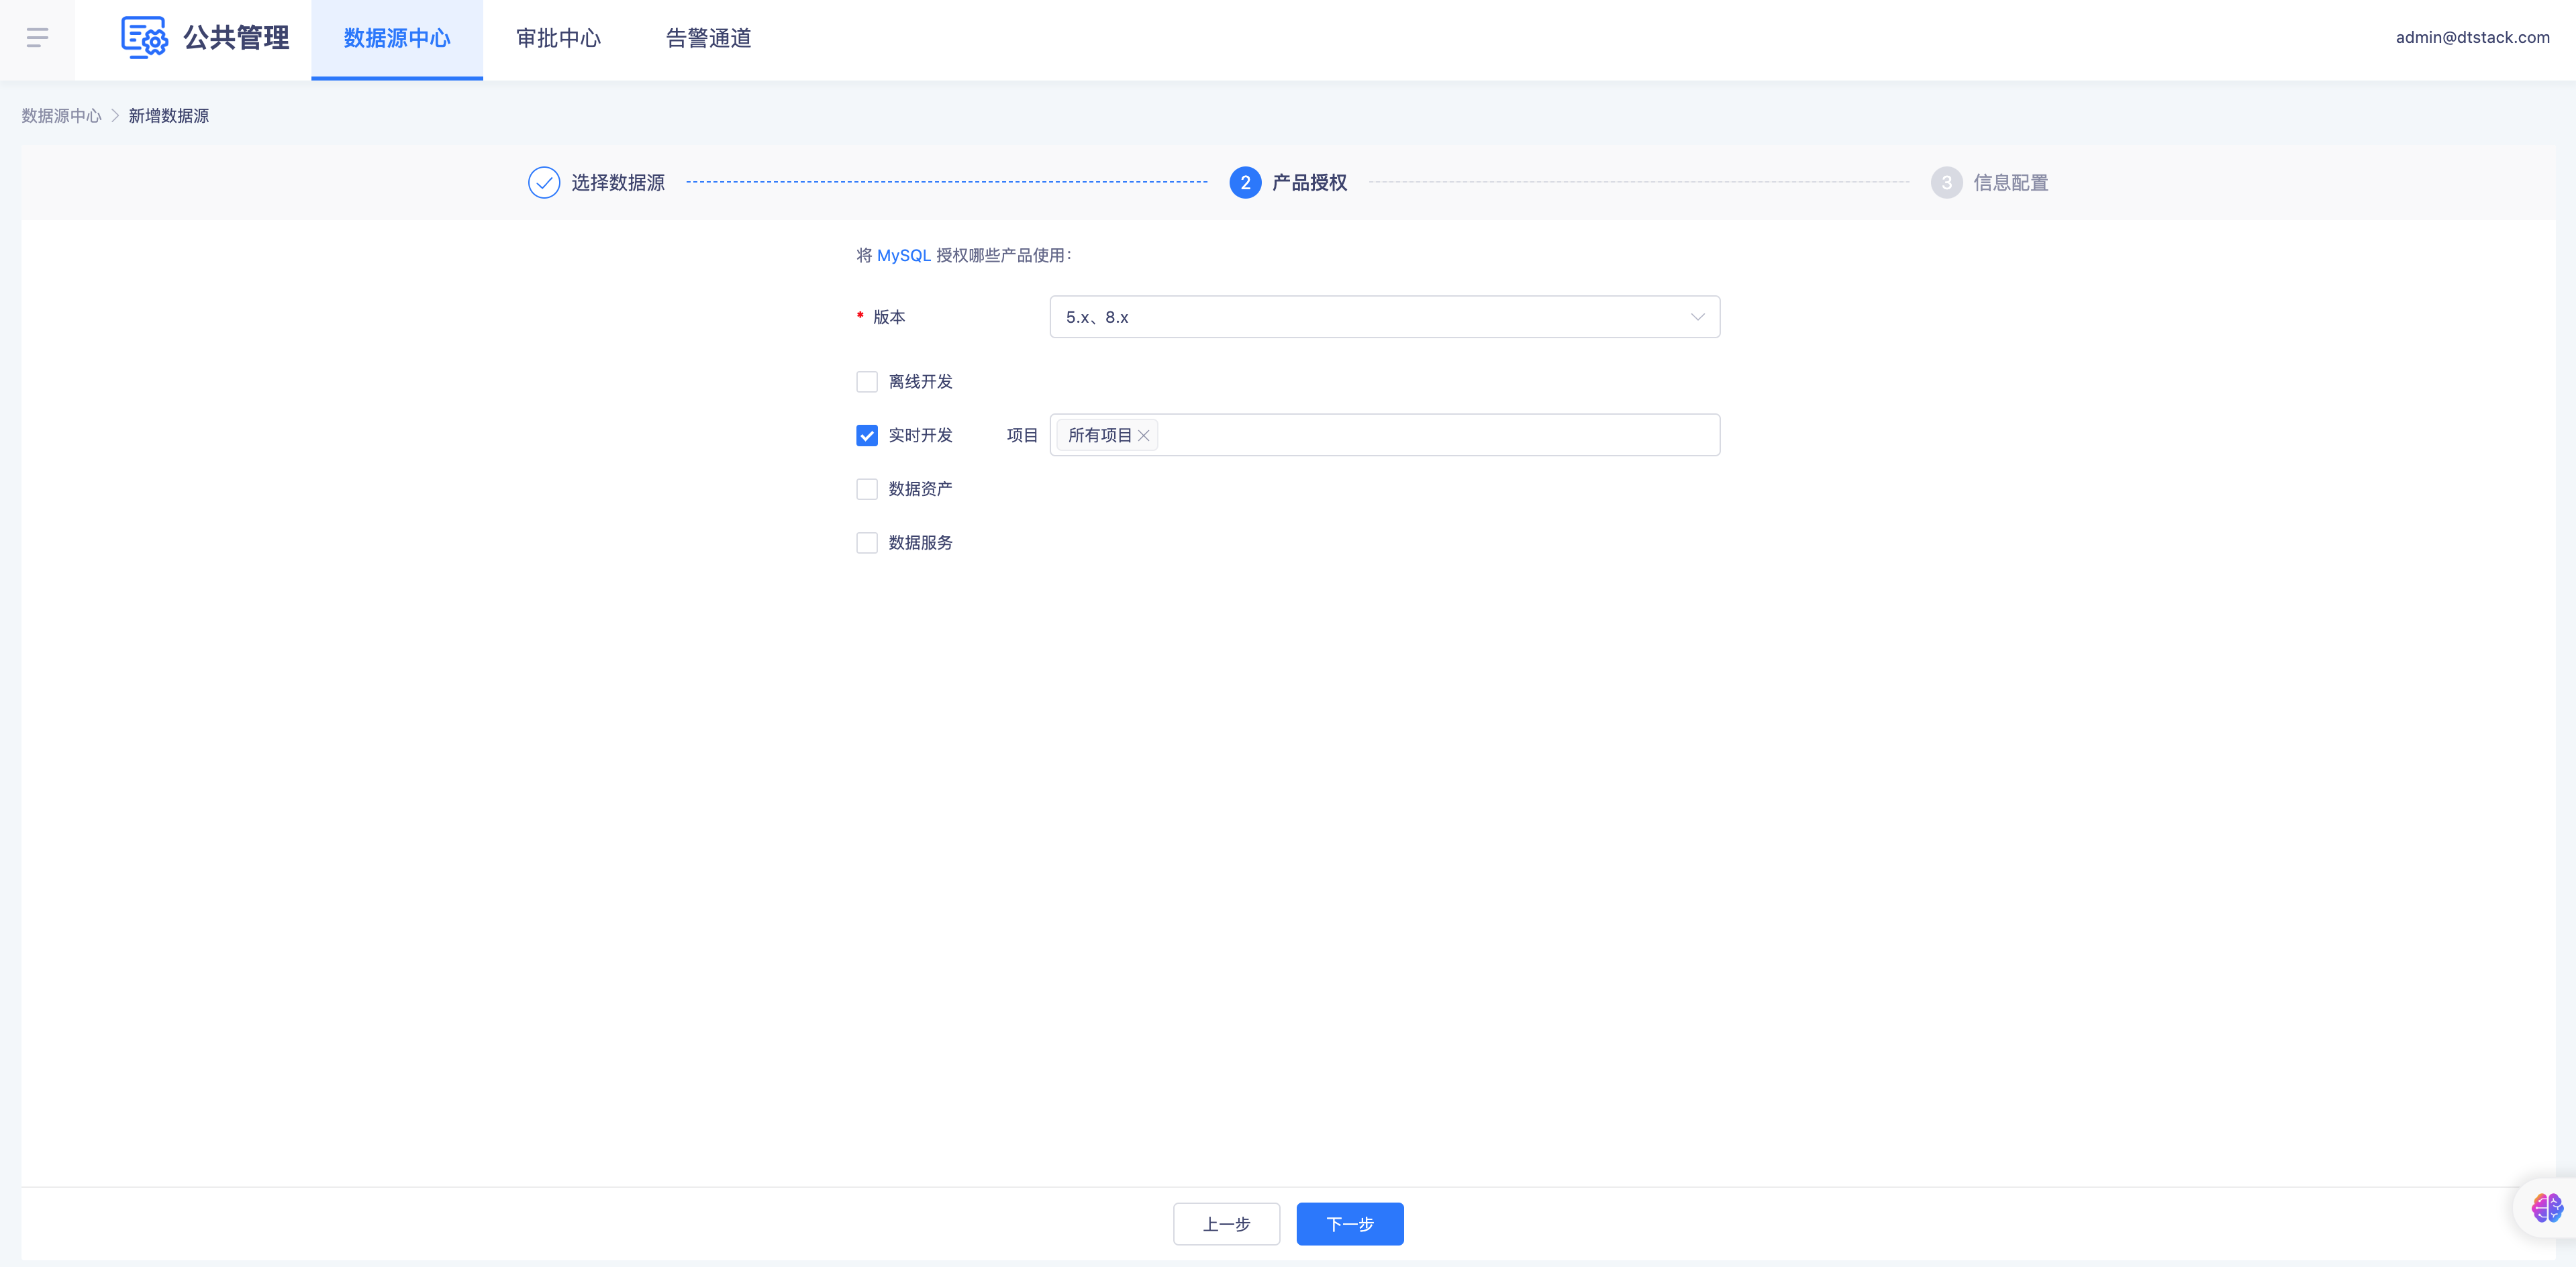Remove the 所有项目 tag
The height and width of the screenshot is (1267, 2576).
(x=1144, y=435)
